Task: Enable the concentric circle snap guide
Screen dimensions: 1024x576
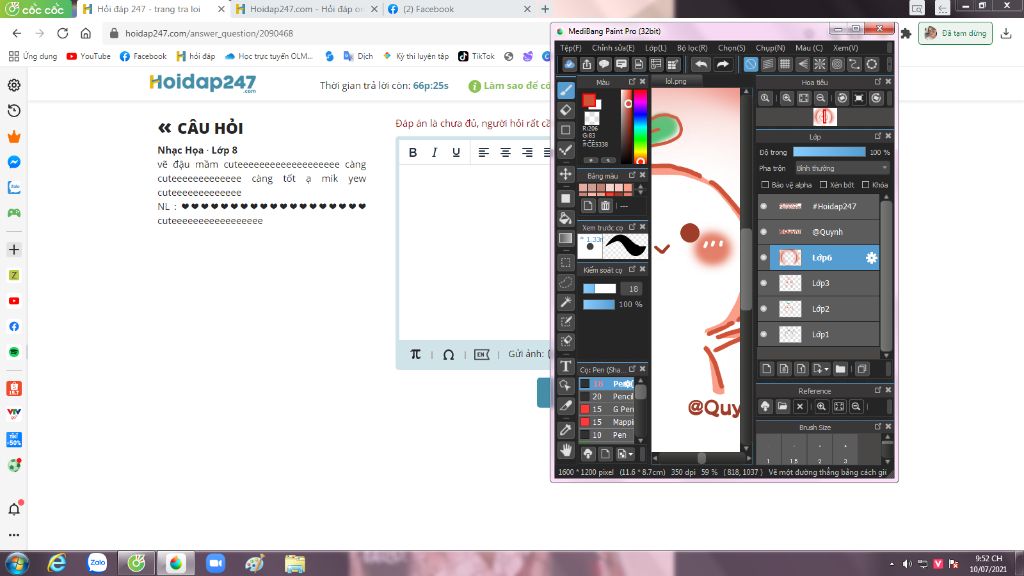Action: click(837, 64)
